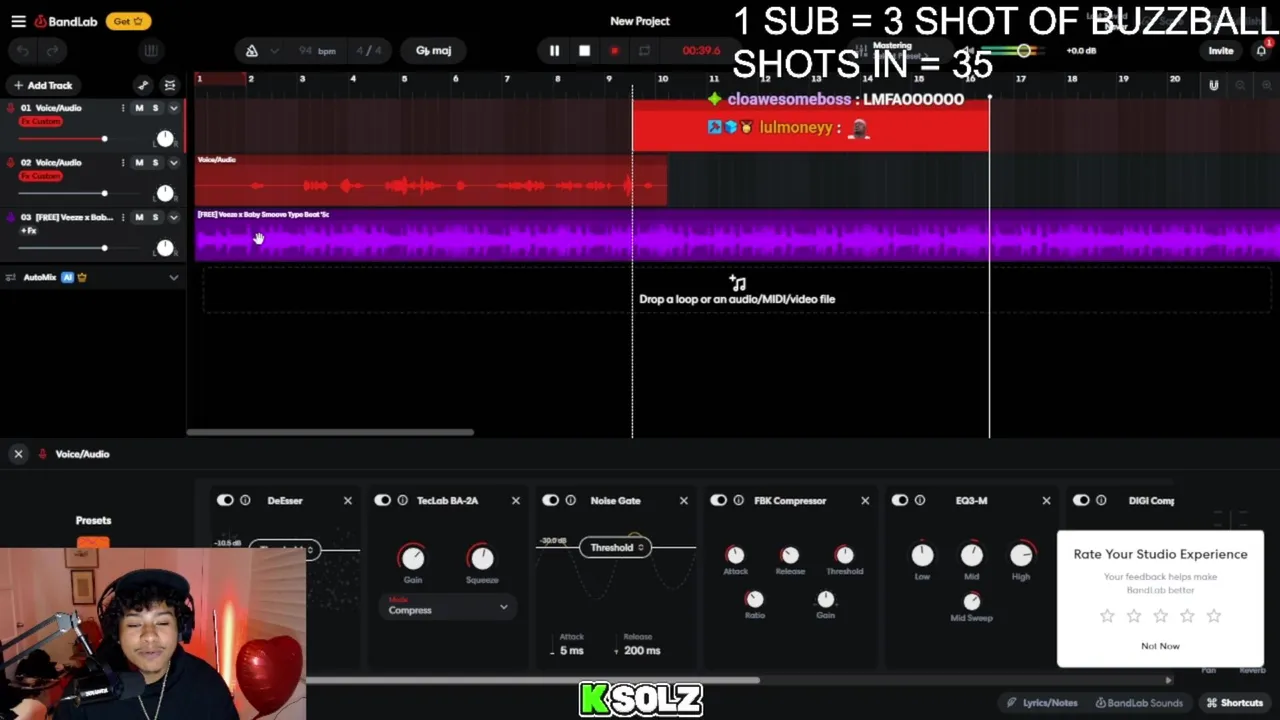The image size is (1280, 720).
Task: Open the metronome settings dropdown arrow
Action: coord(274,51)
